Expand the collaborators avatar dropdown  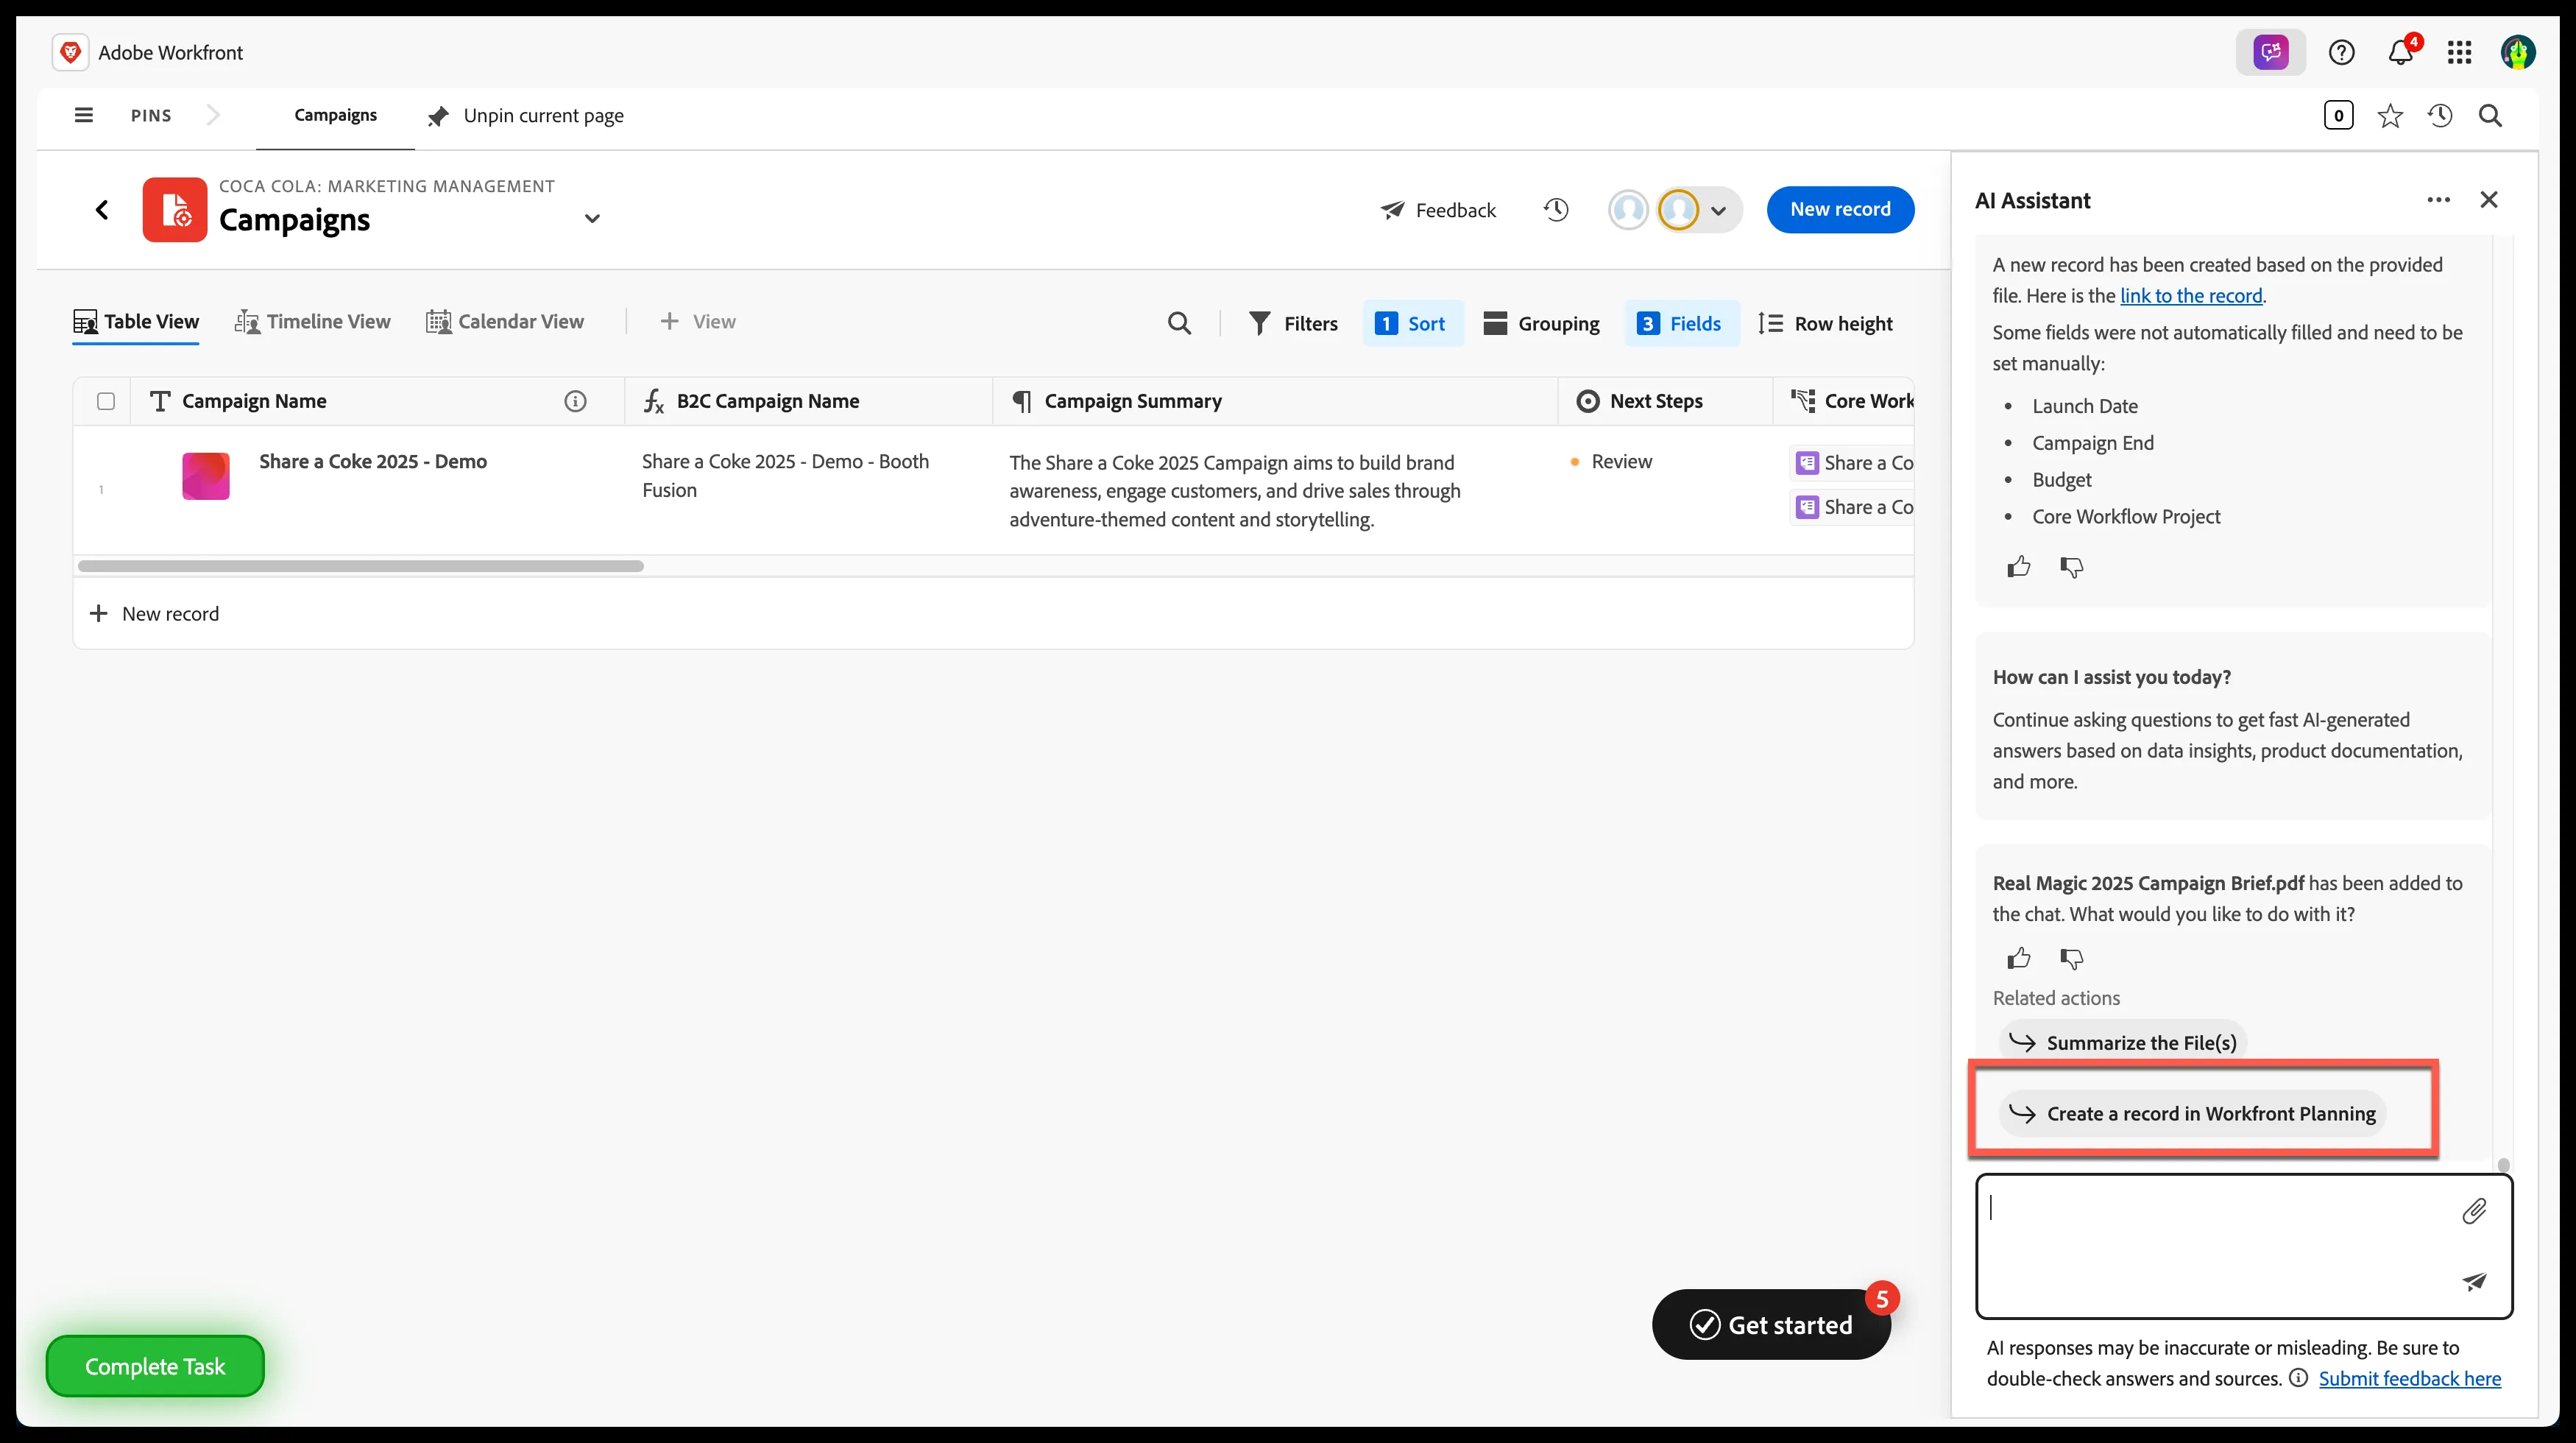(1718, 210)
